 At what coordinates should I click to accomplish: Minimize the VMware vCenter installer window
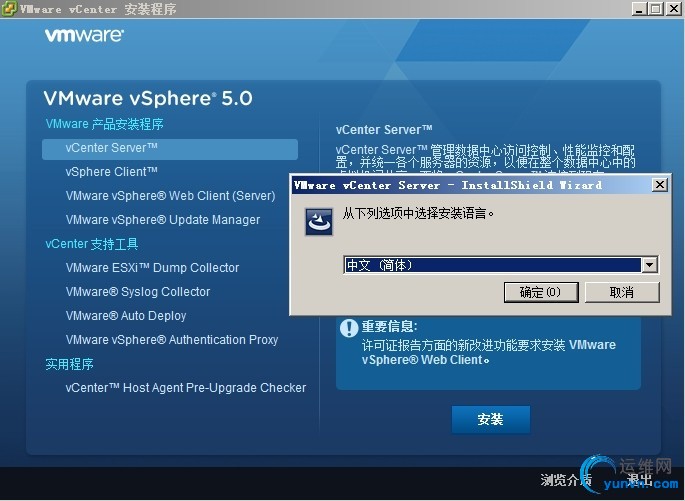[640, 9]
